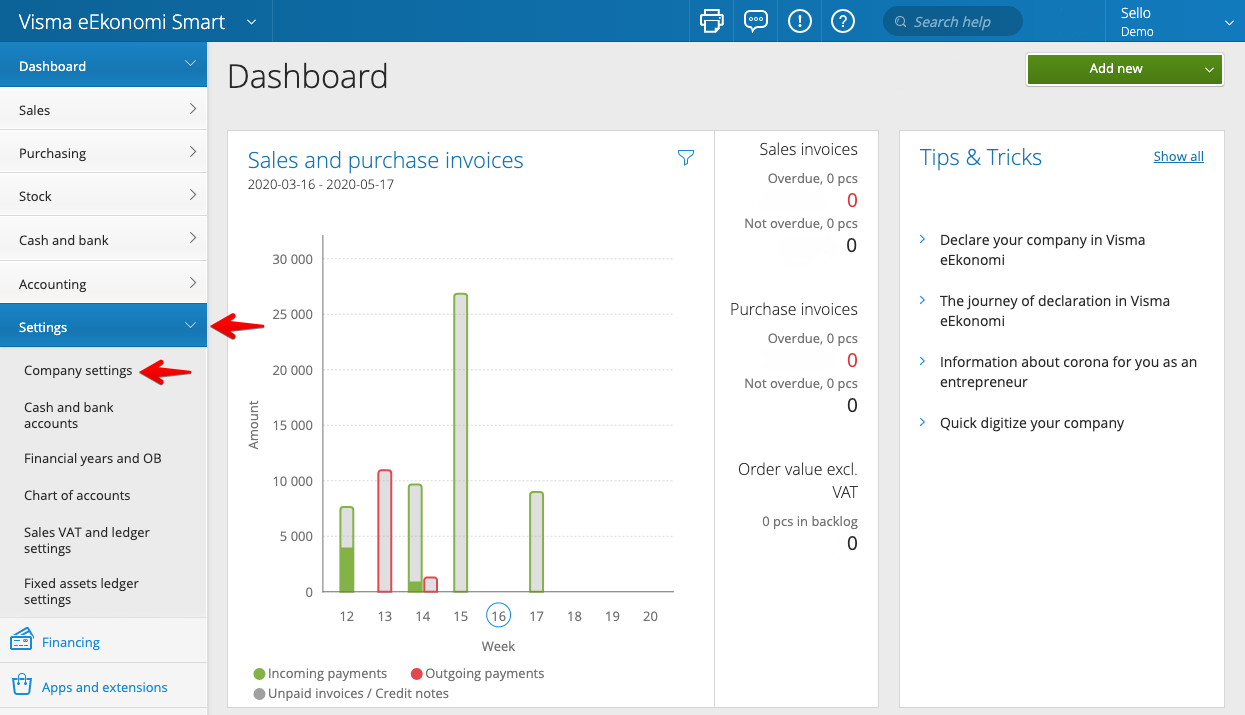Viewport: 1245px width, 715px height.
Task: Toggle Incoming payments legend item
Action: point(320,674)
